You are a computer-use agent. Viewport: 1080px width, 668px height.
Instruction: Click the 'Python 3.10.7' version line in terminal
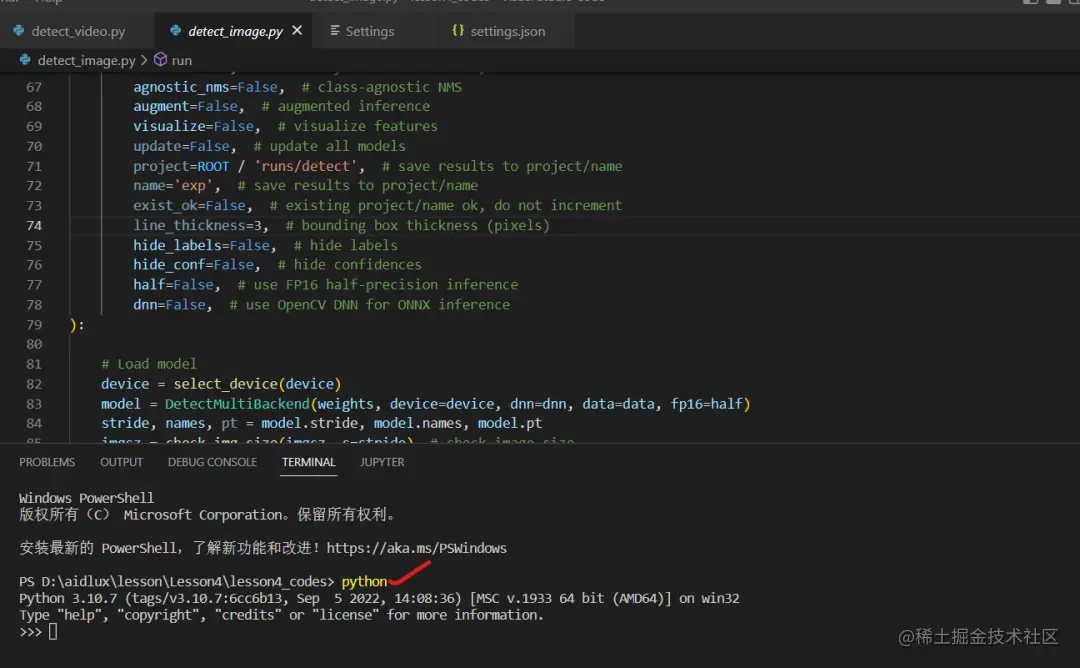379,598
